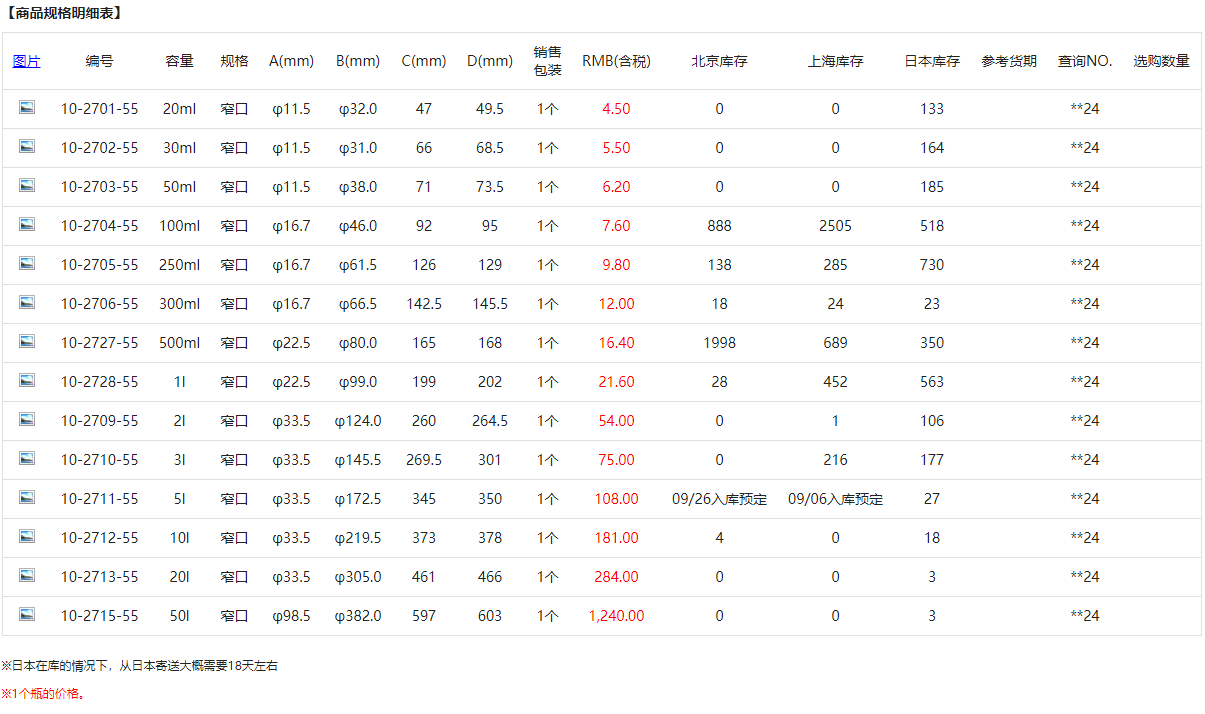
Task: View picture icon for product 10-2709-55
Action: click(27, 420)
